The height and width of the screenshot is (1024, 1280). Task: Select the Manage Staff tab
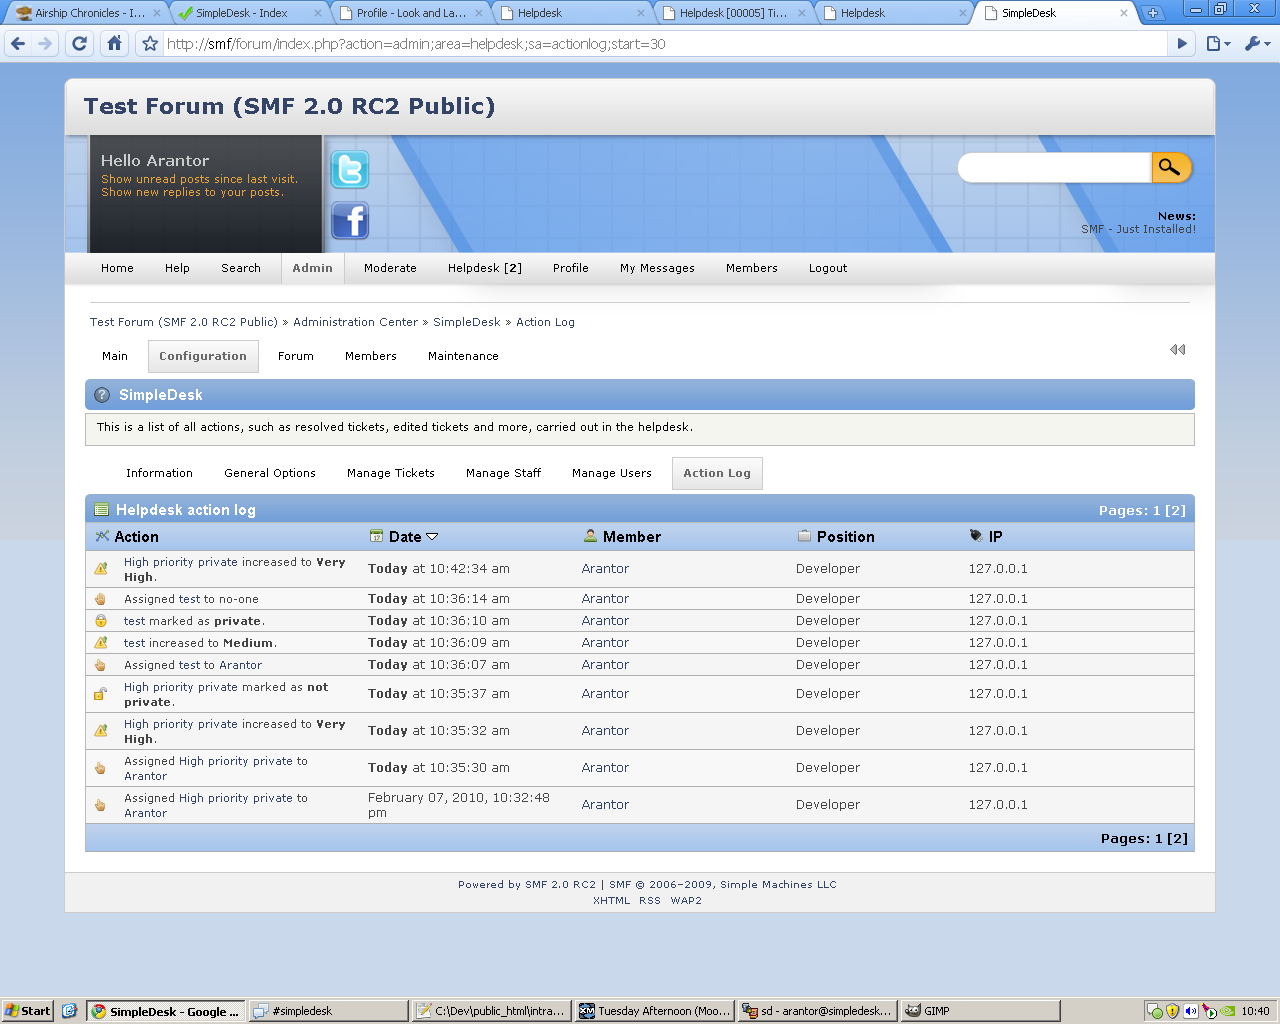click(x=503, y=473)
